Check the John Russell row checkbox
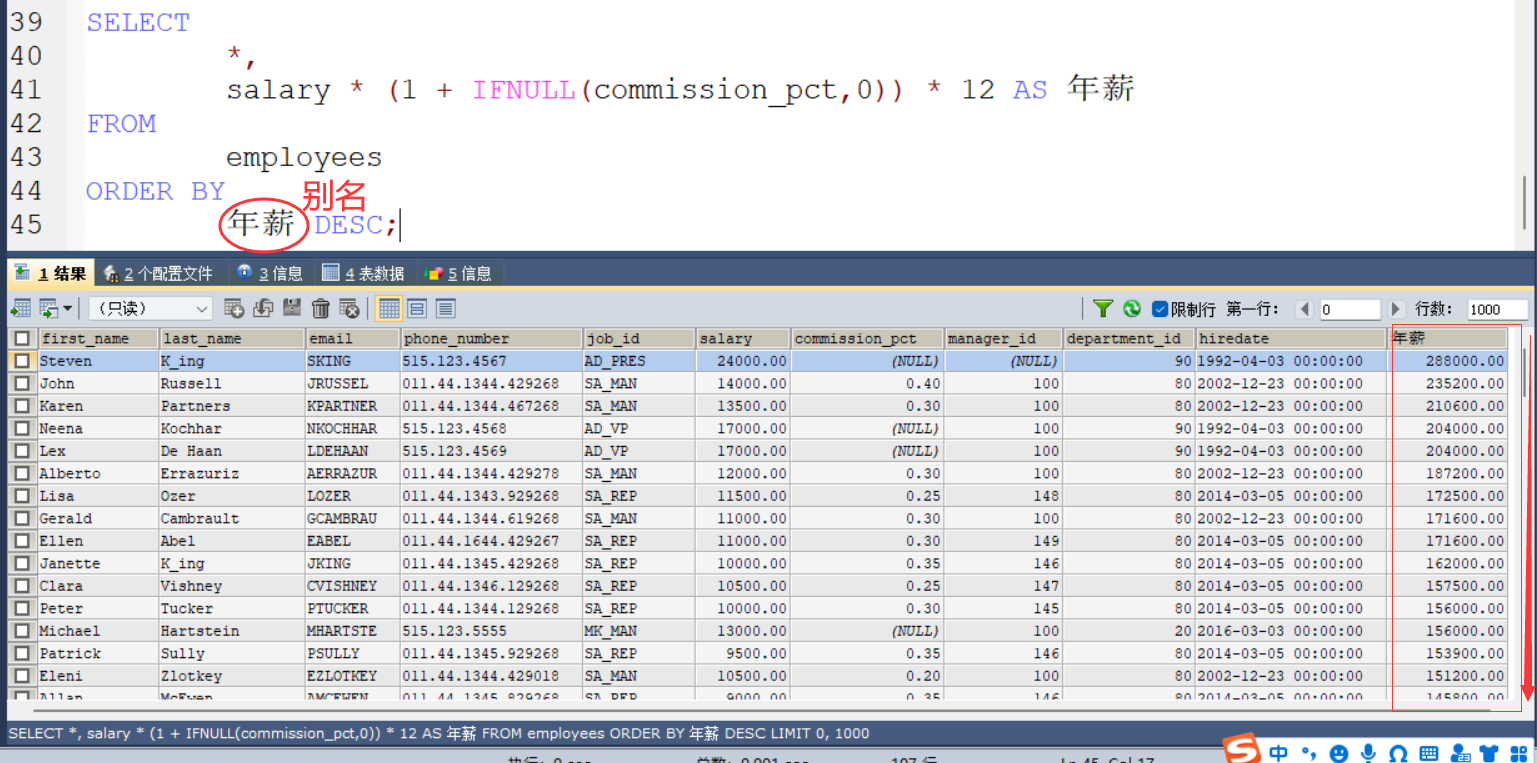 click(x=23, y=383)
